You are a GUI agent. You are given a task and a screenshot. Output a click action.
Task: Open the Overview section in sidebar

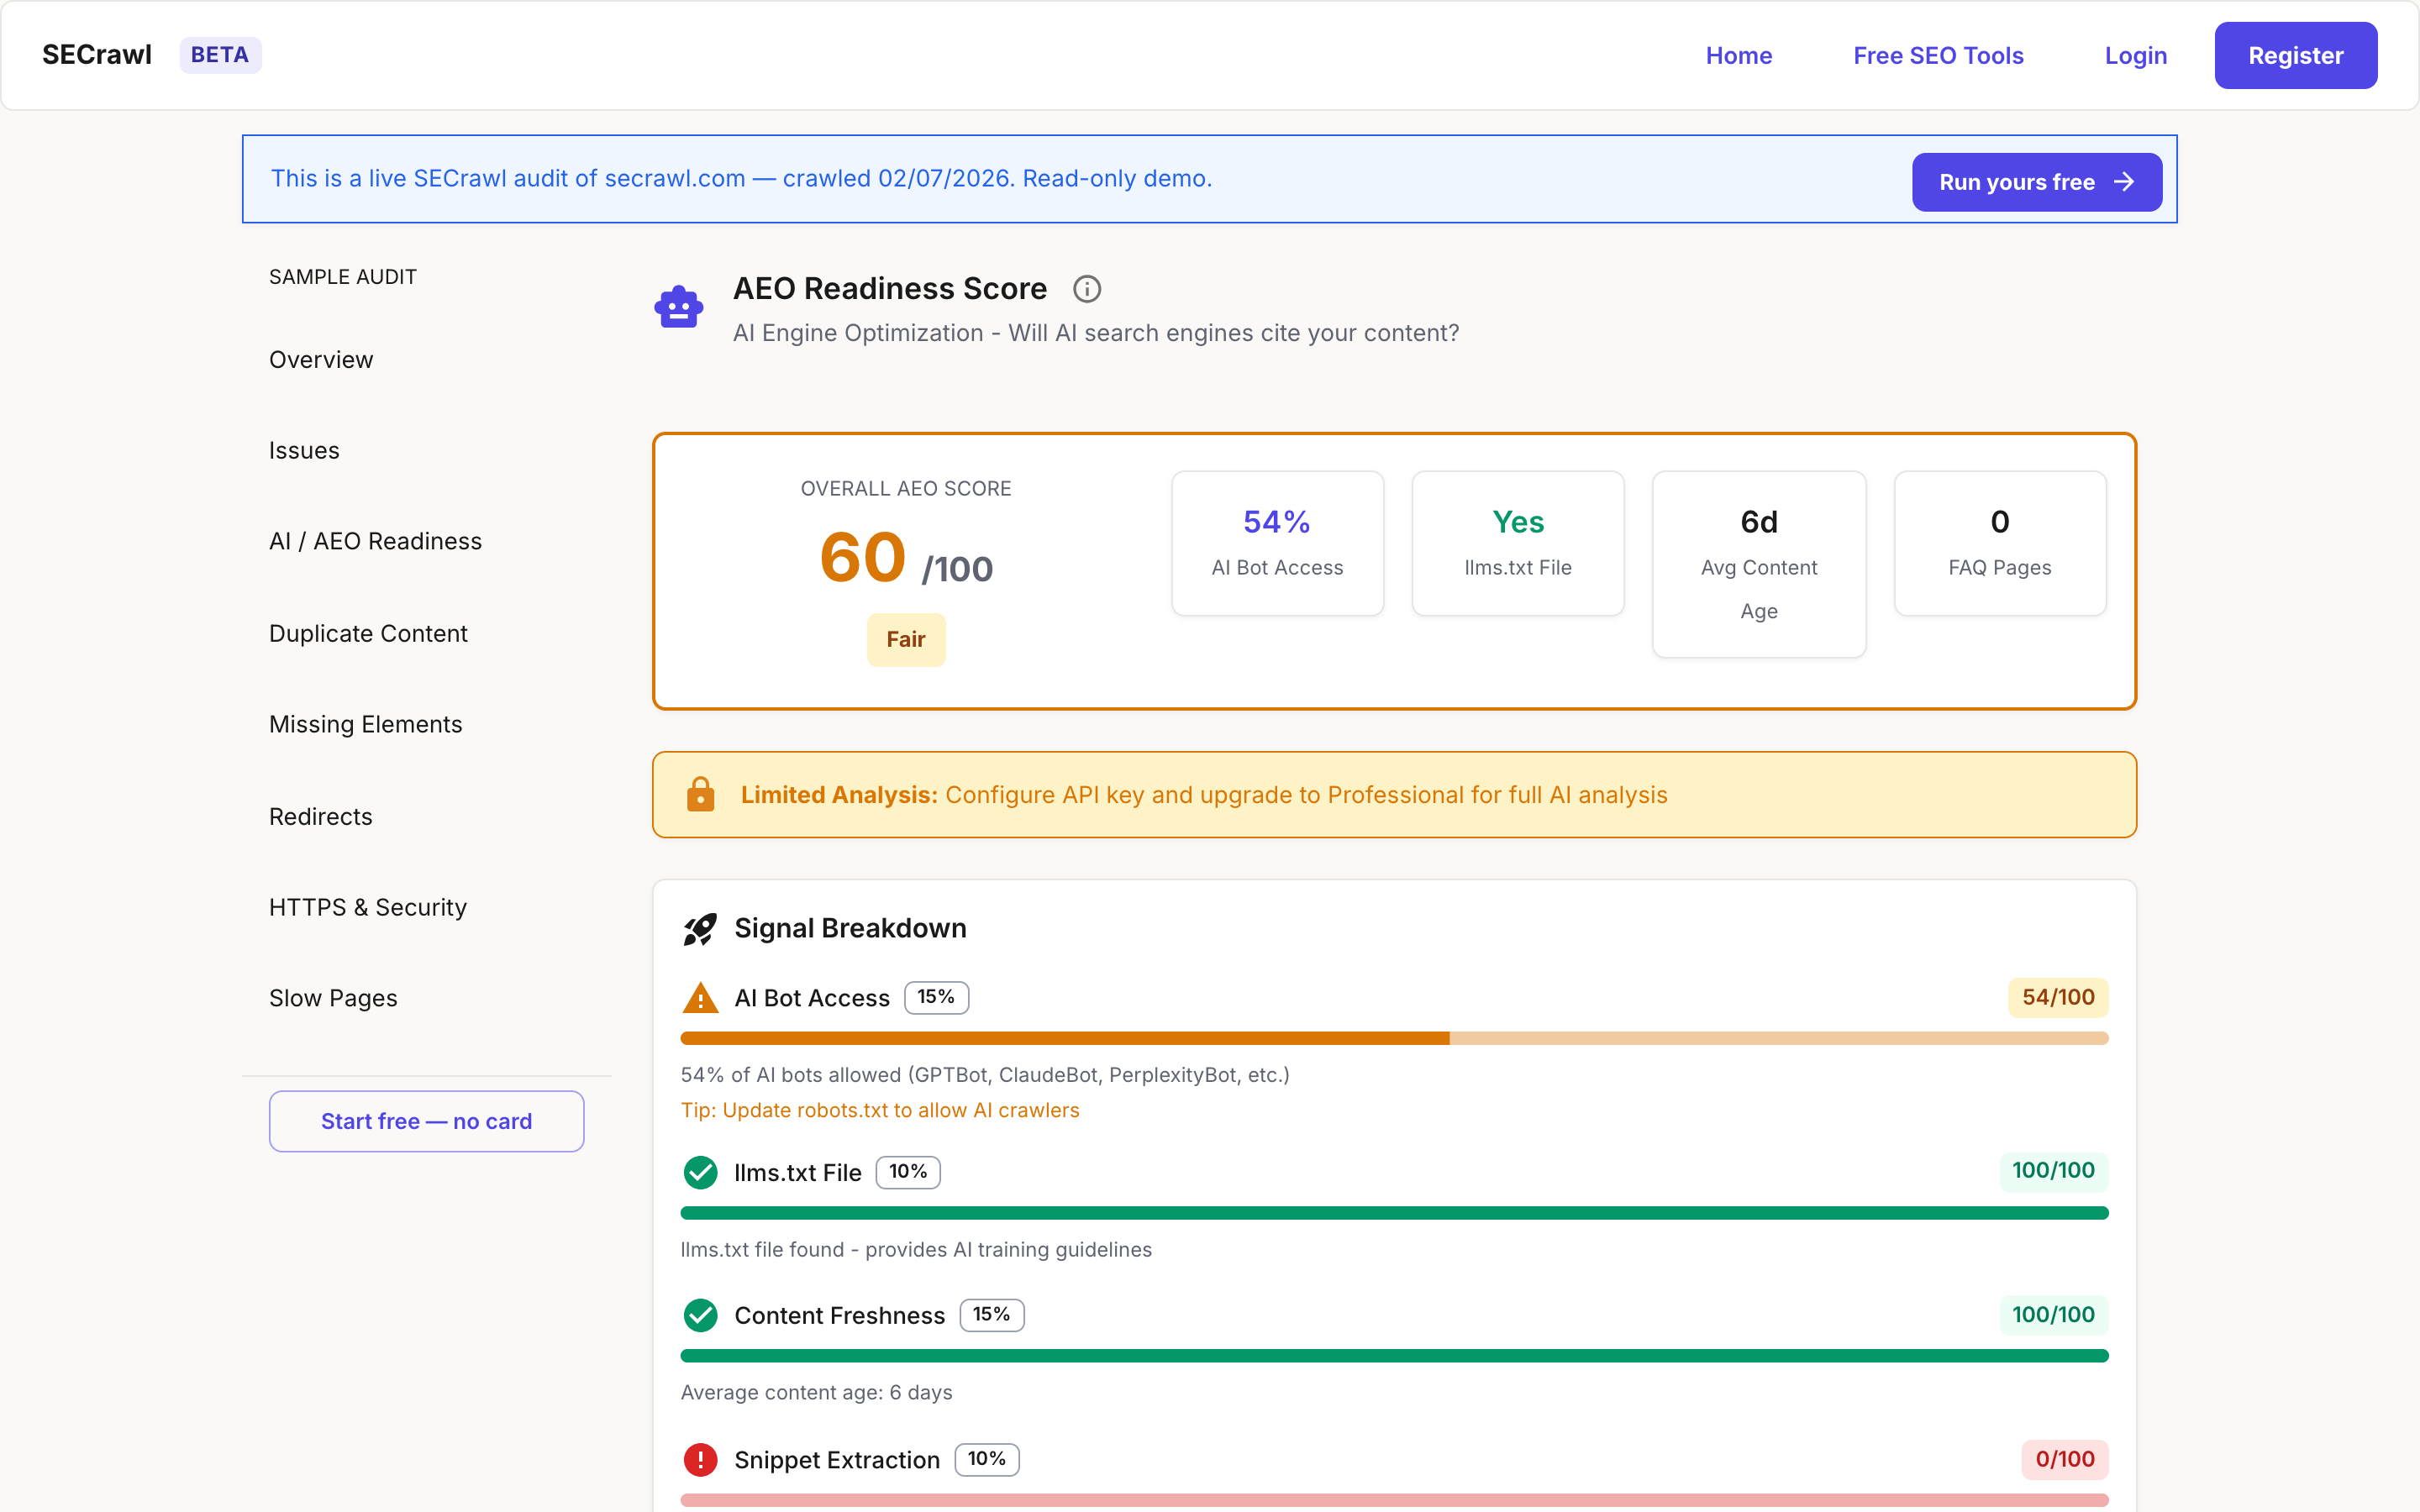point(321,360)
